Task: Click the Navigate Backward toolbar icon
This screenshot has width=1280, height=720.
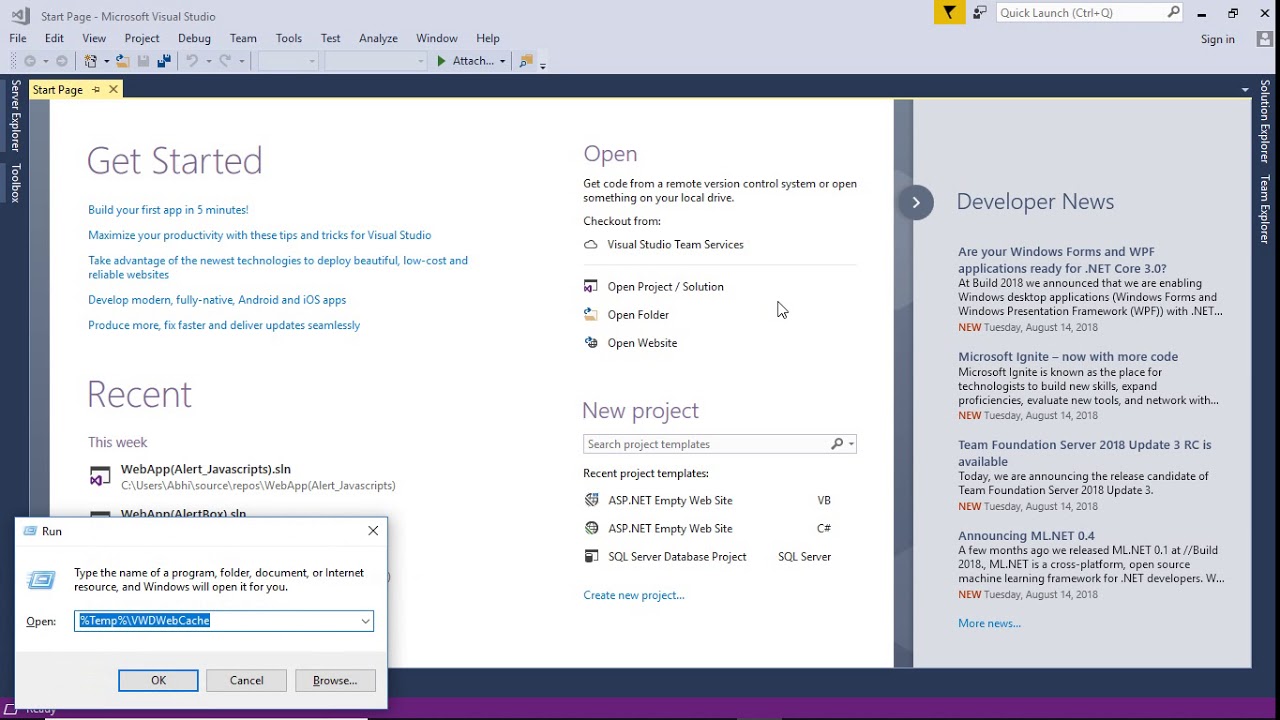Action: (x=30, y=61)
